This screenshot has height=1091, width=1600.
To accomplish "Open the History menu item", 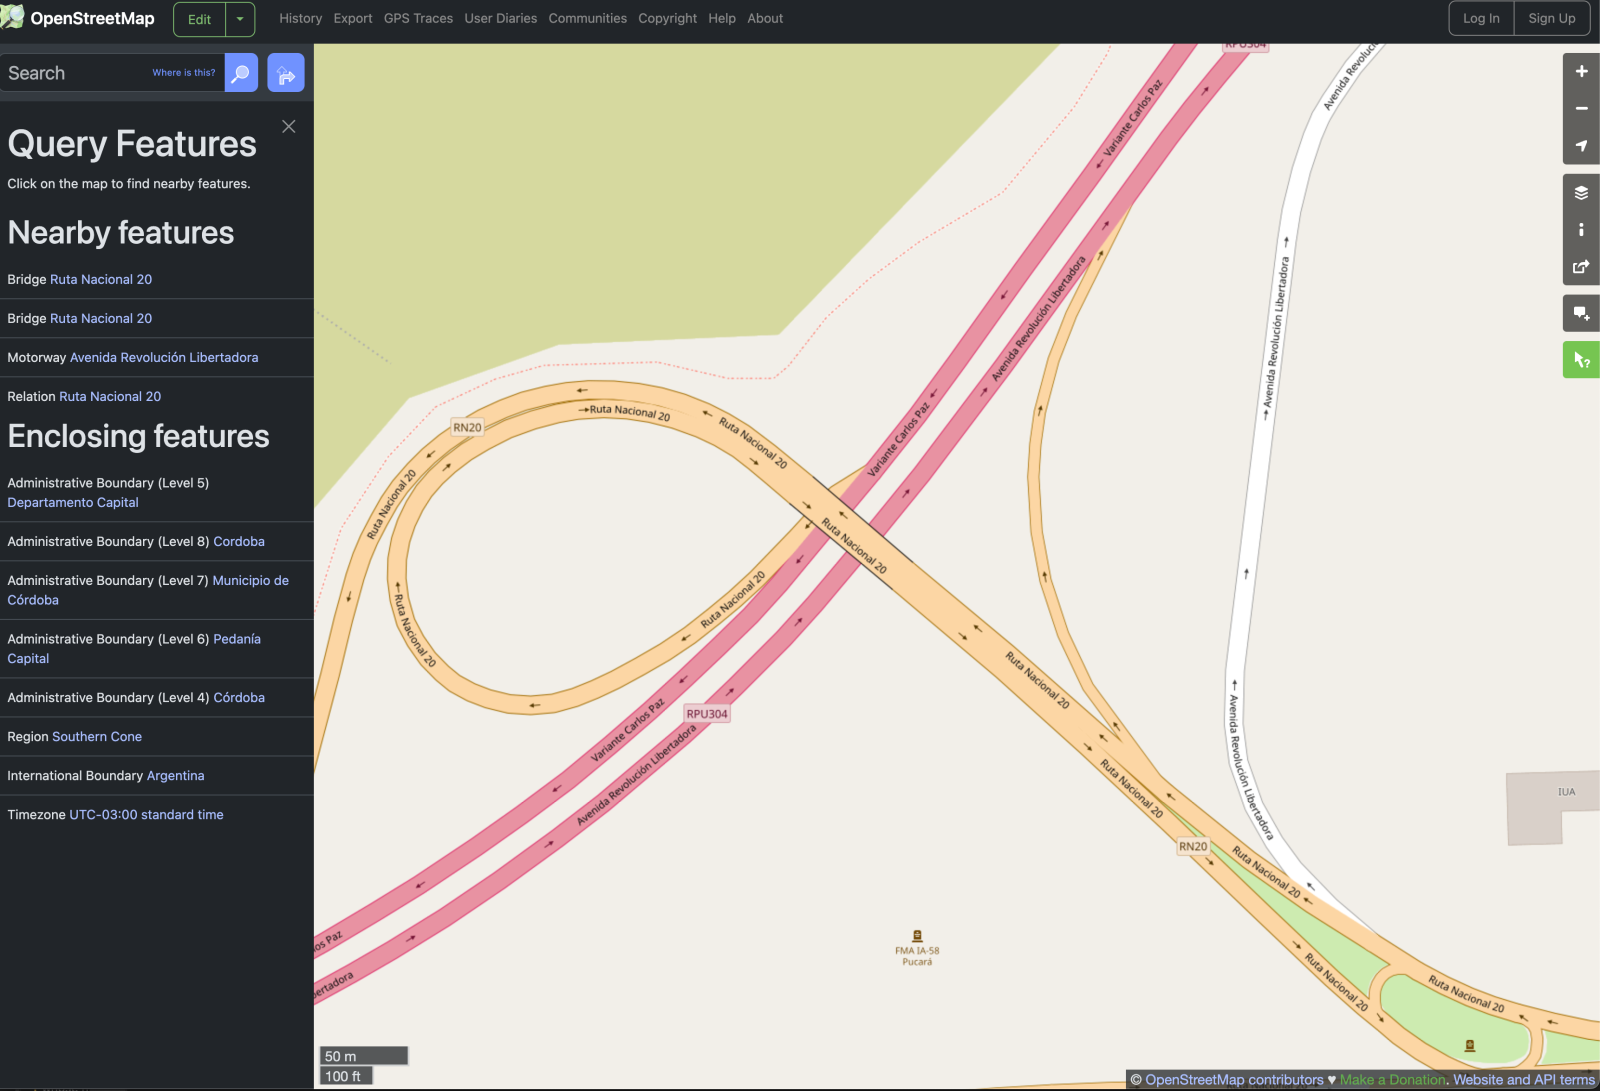I will coord(300,19).
